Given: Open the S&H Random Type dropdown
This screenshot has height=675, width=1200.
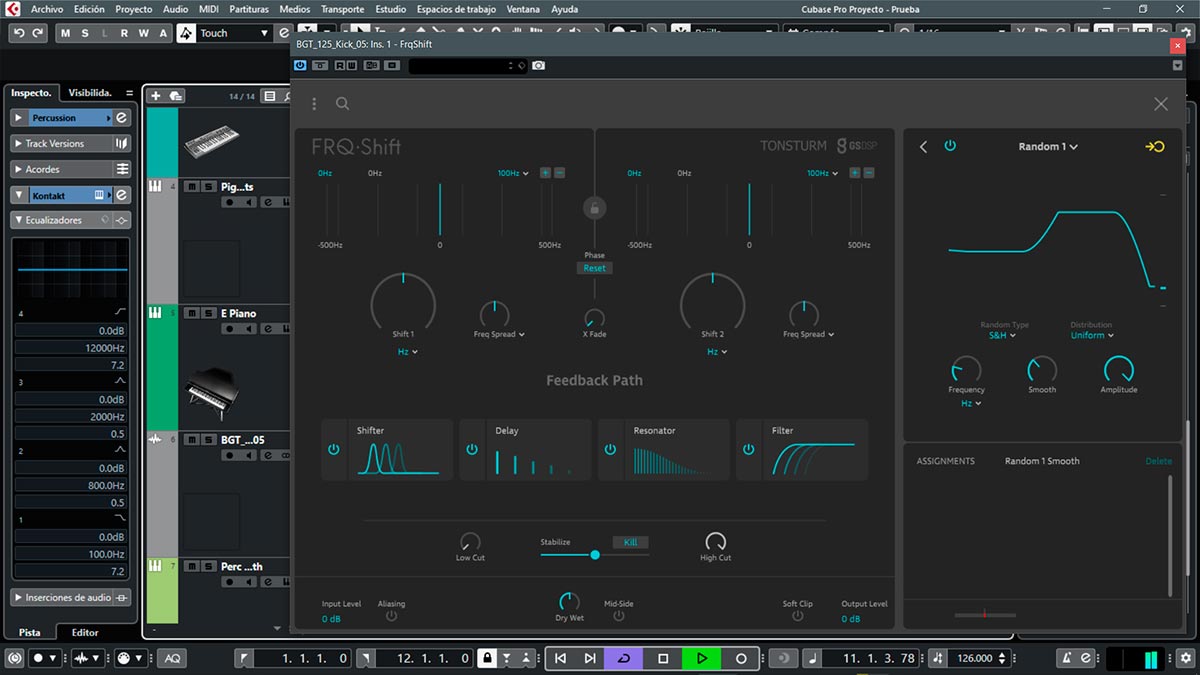Looking at the screenshot, I should [1003, 336].
